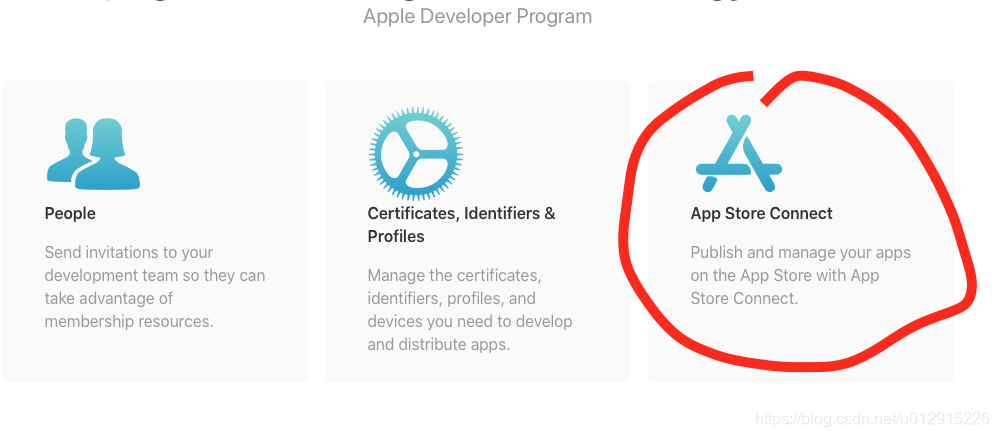Click 'Publish and manage your apps' description
Image resolution: width=999 pixels, height=437 pixels.
click(801, 275)
